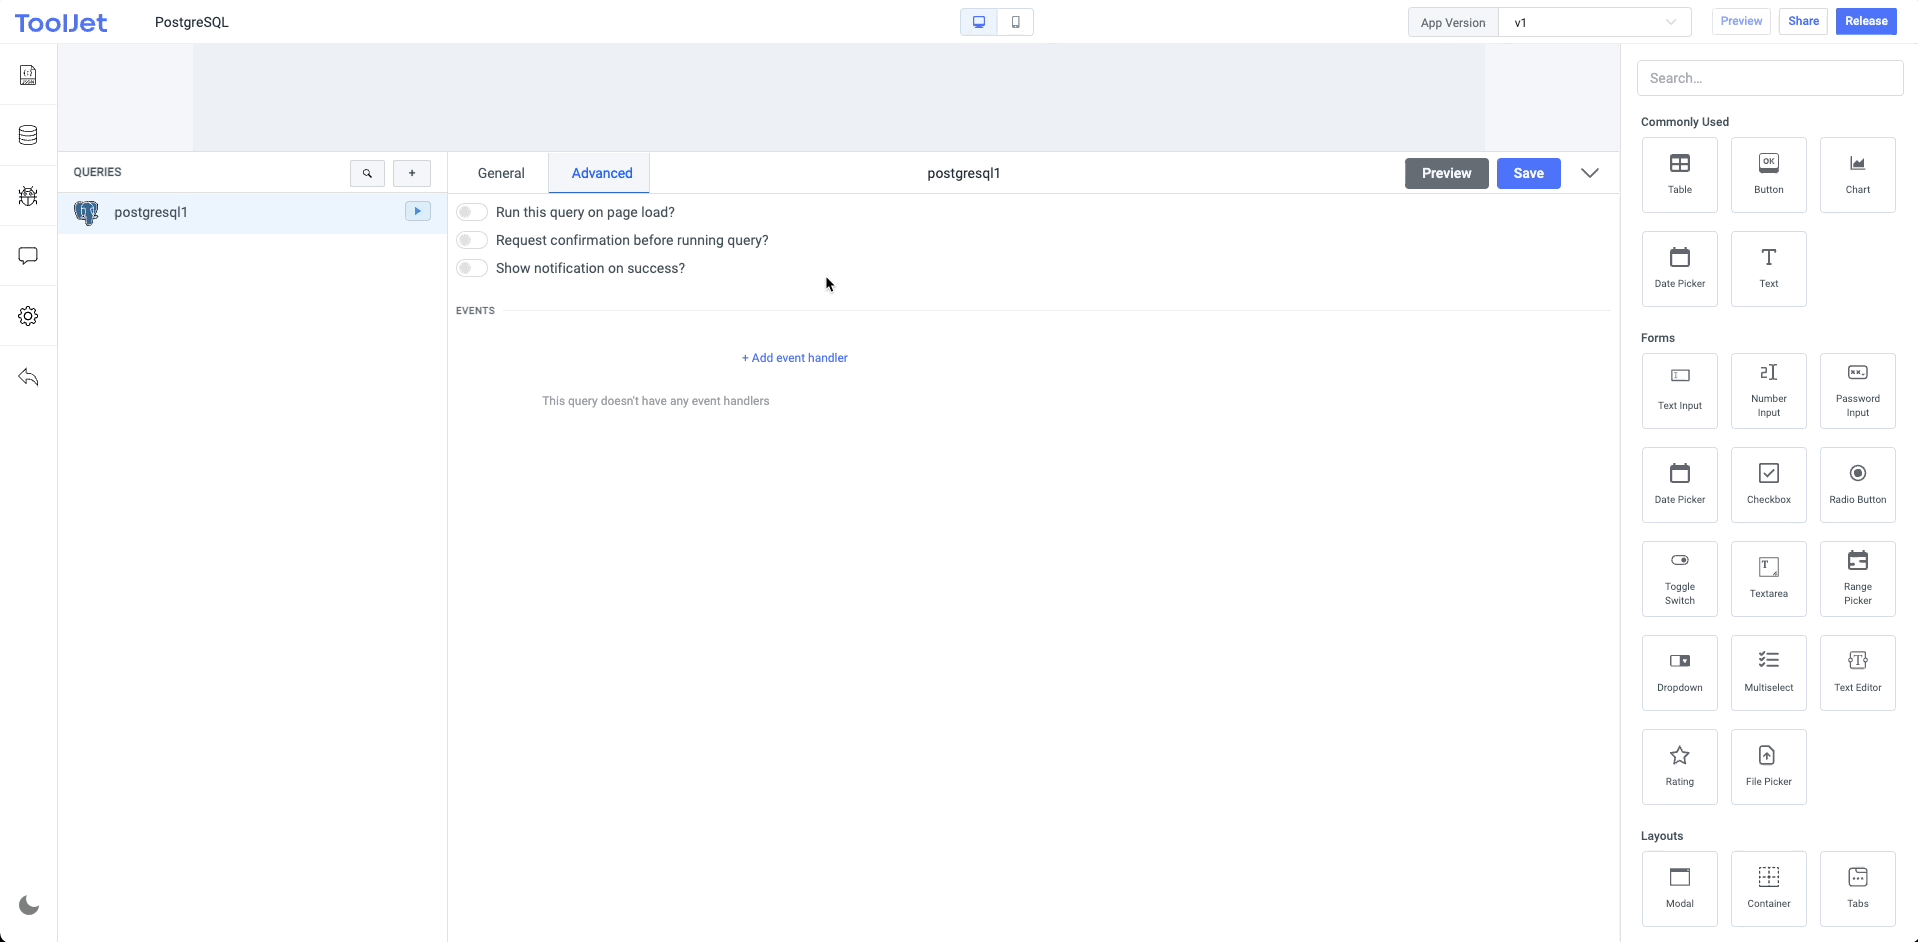Open the App Version v1 dropdown
The width and height of the screenshot is (1918, 942).
click(1594, 22)
